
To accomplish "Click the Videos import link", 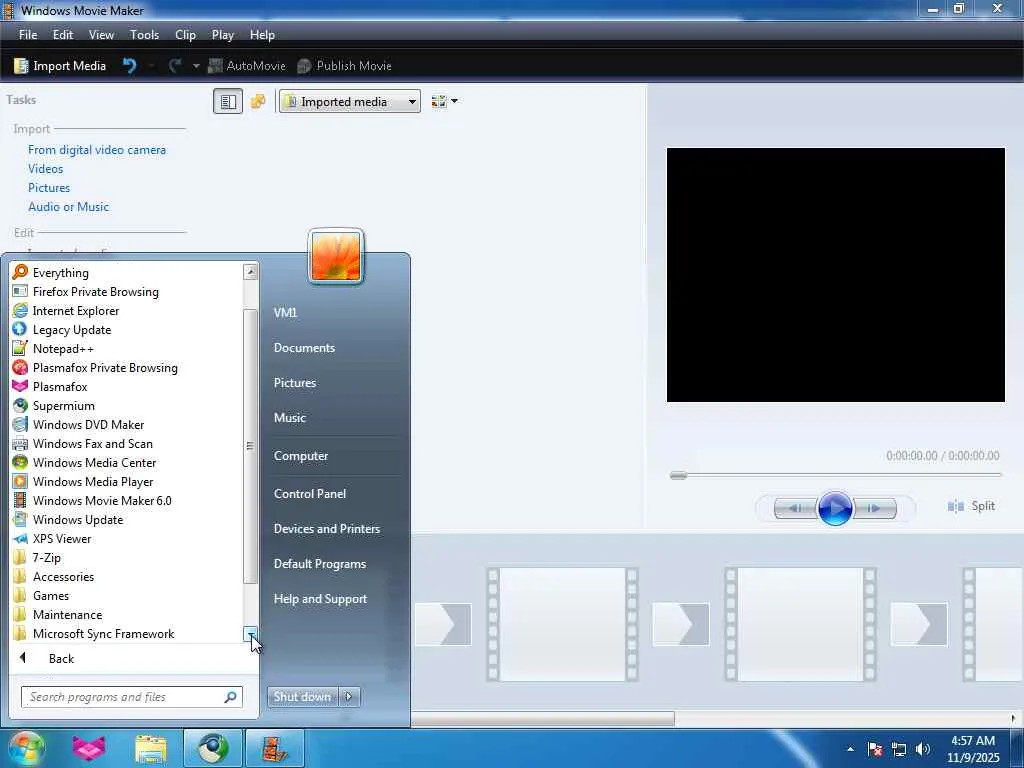I will coord(46,168).
